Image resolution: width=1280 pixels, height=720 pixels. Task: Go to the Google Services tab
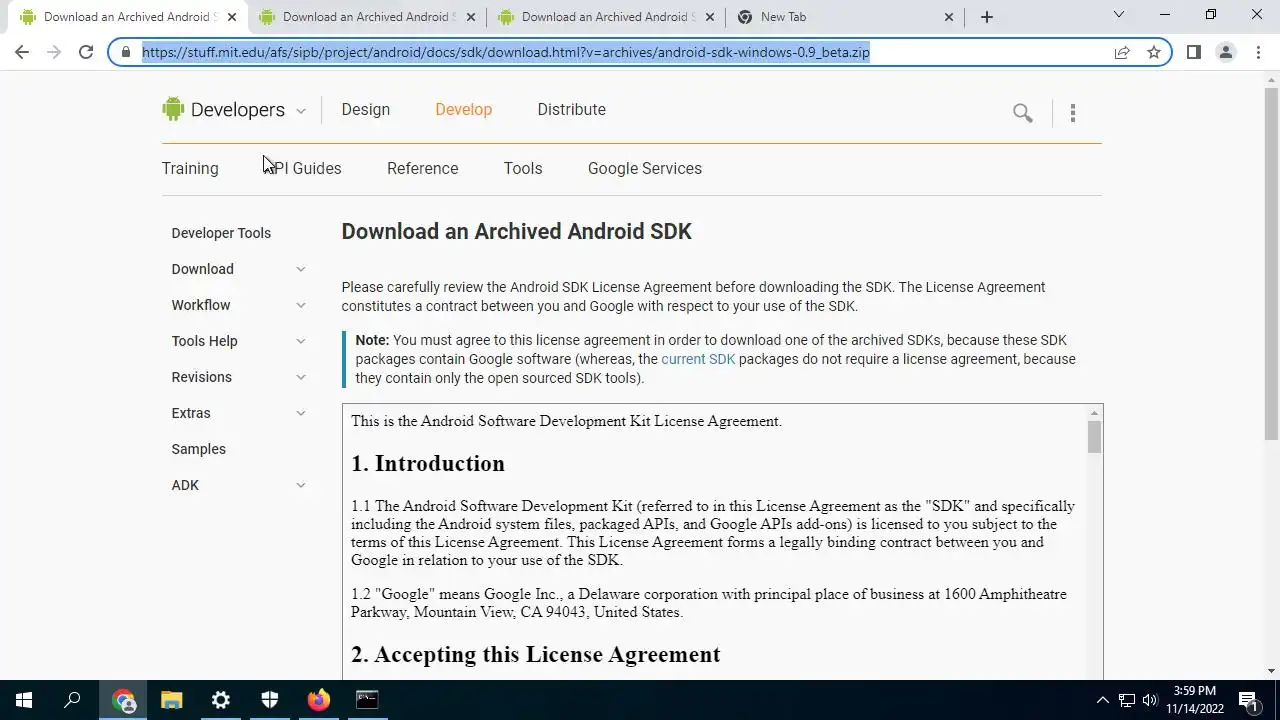[x=645, y=168]
